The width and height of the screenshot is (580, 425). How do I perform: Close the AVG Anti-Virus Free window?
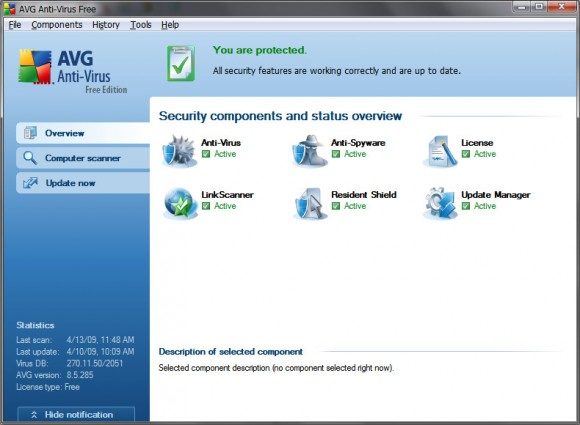[562, 7]
